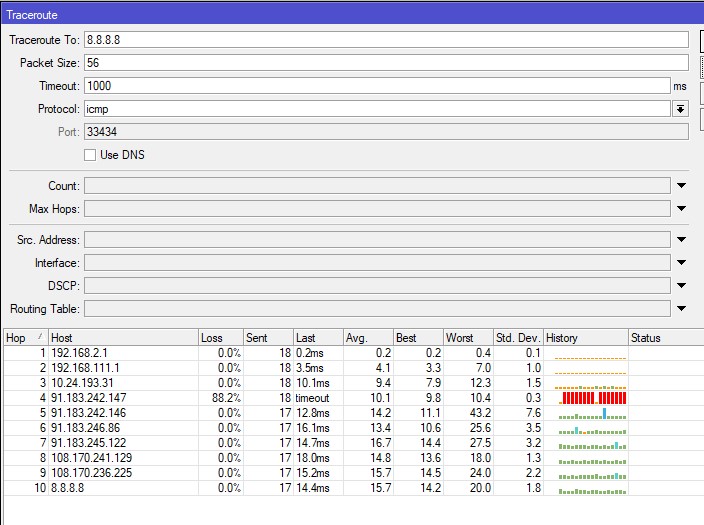The width and height of the screenshot is (704, 525).
Task: Click the history graph for 91.183.242.146
Action: (x=593, y=413)
